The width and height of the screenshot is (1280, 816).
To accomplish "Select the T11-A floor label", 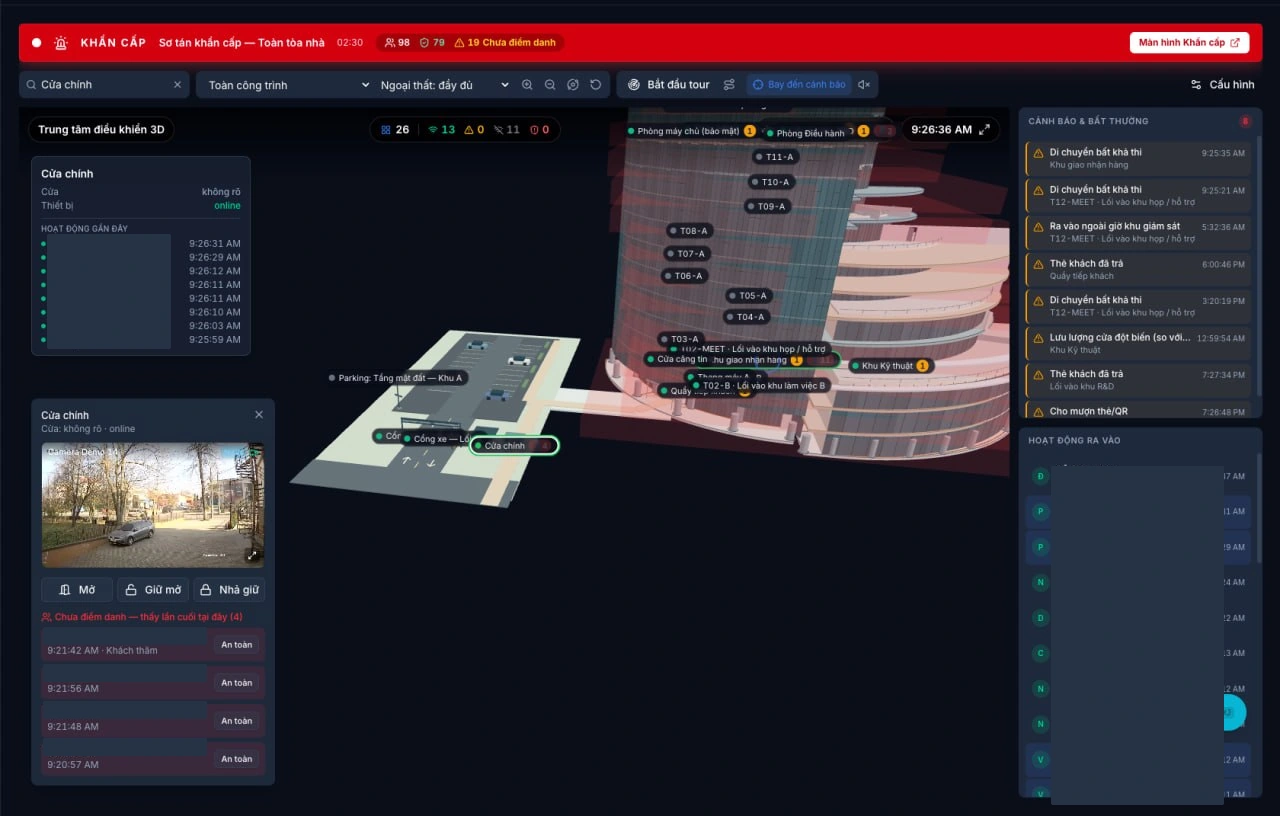I will (775, 157).
